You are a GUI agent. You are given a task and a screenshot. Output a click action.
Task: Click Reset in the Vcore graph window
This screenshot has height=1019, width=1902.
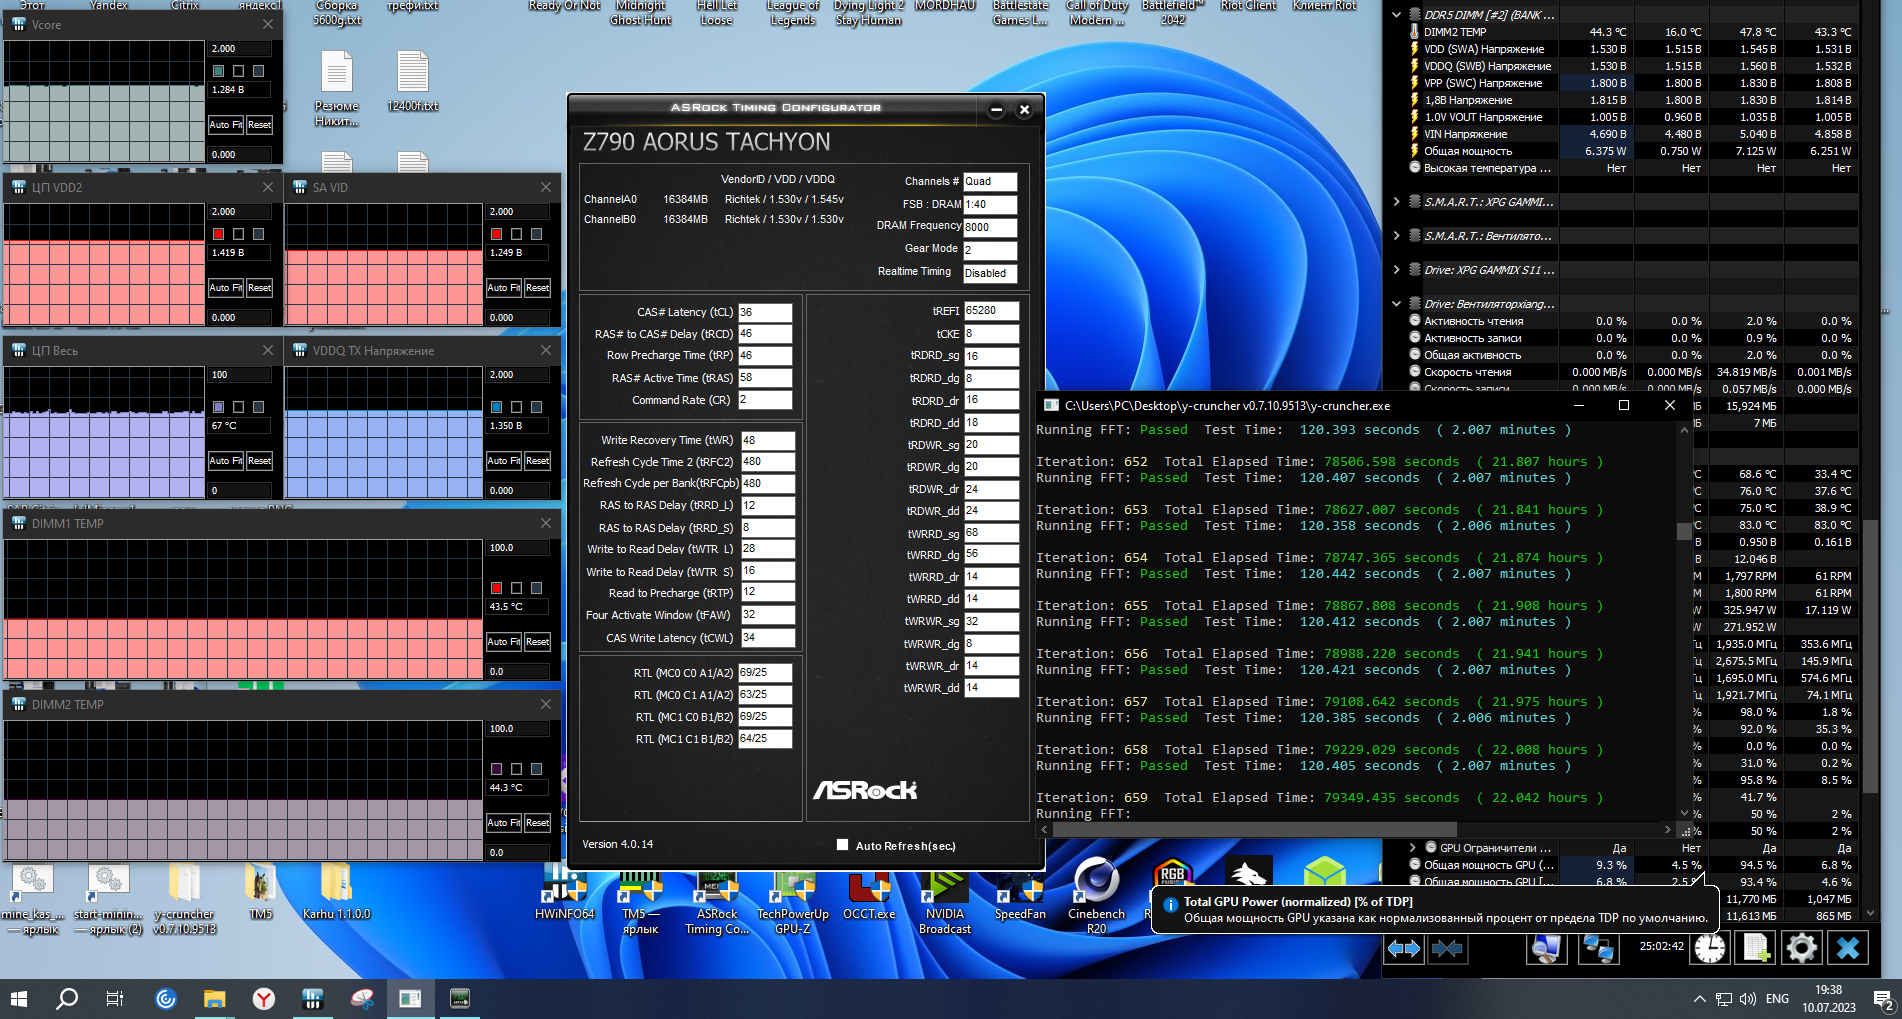pos(259,125)
